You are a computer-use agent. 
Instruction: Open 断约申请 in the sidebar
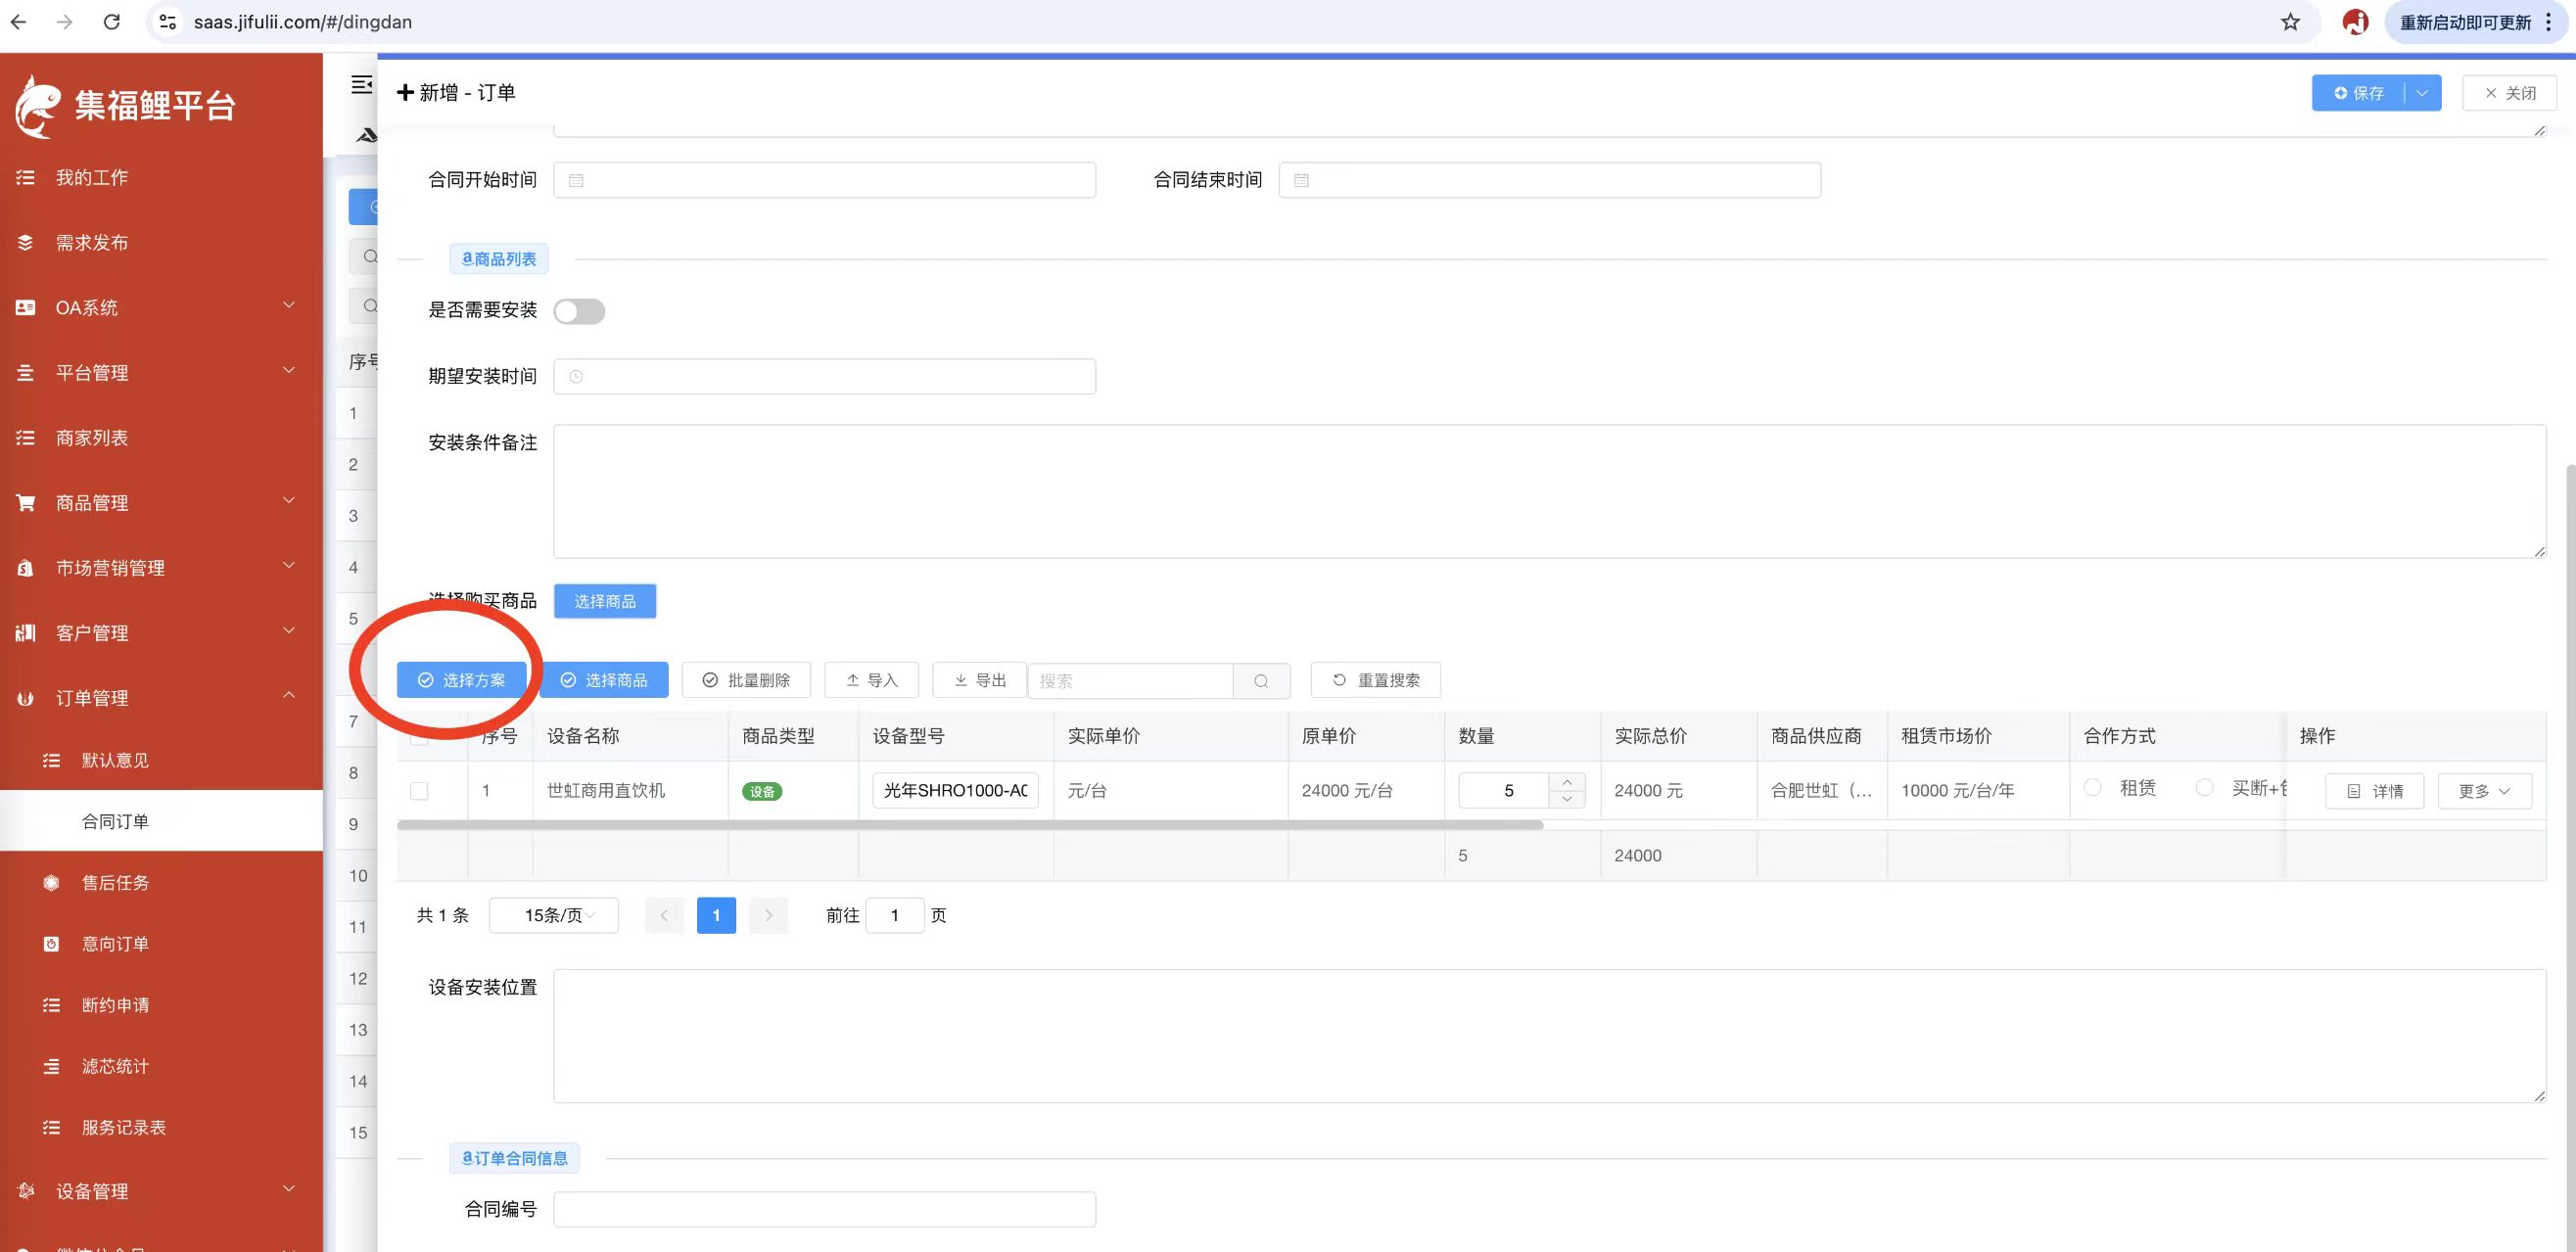161,1005
